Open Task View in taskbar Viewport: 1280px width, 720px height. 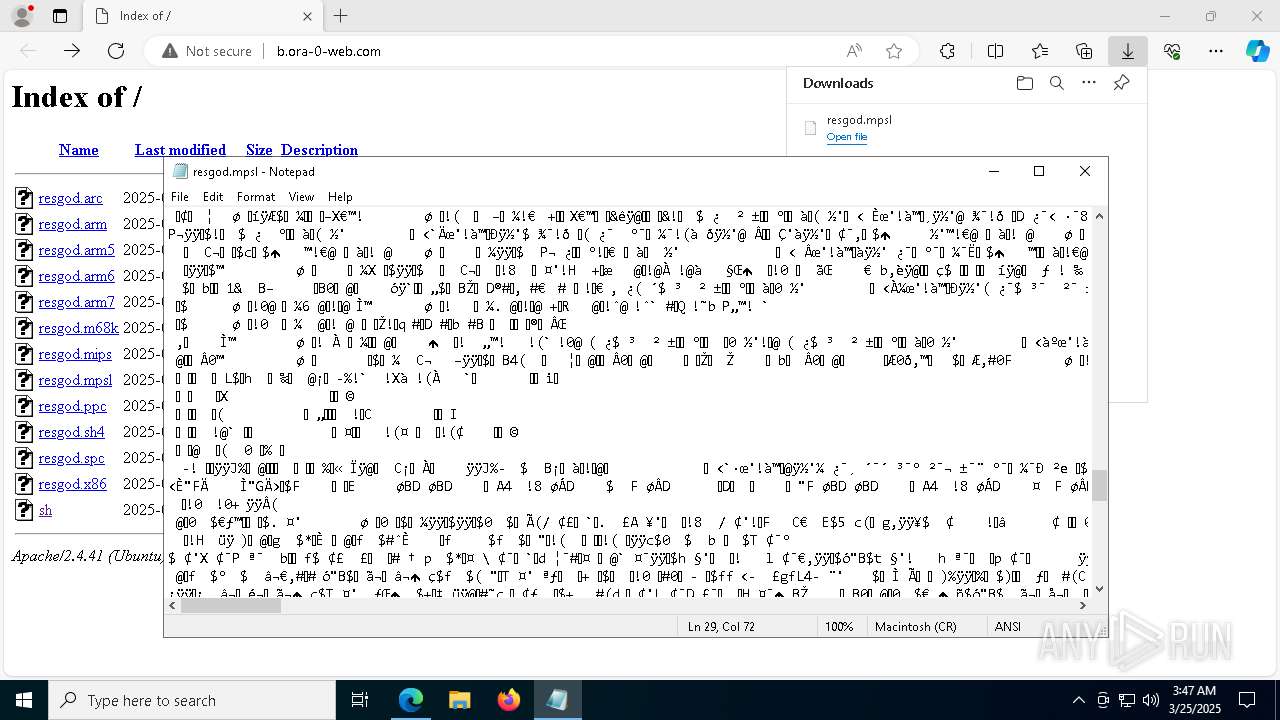click(x=360, y=700)
